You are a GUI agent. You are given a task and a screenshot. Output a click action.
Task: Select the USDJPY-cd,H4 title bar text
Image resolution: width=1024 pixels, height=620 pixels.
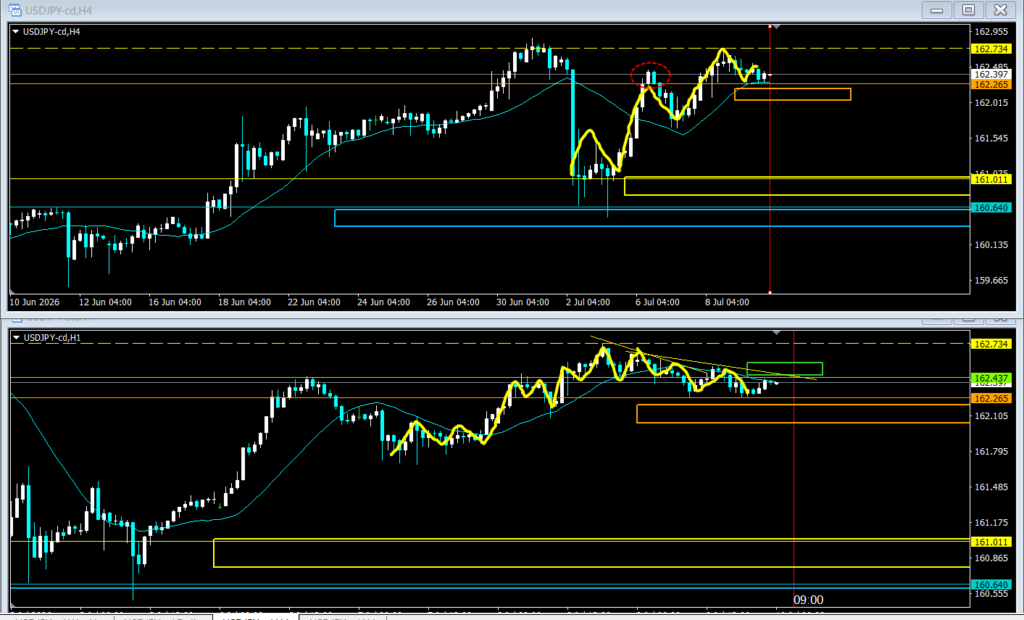[59, 10]
